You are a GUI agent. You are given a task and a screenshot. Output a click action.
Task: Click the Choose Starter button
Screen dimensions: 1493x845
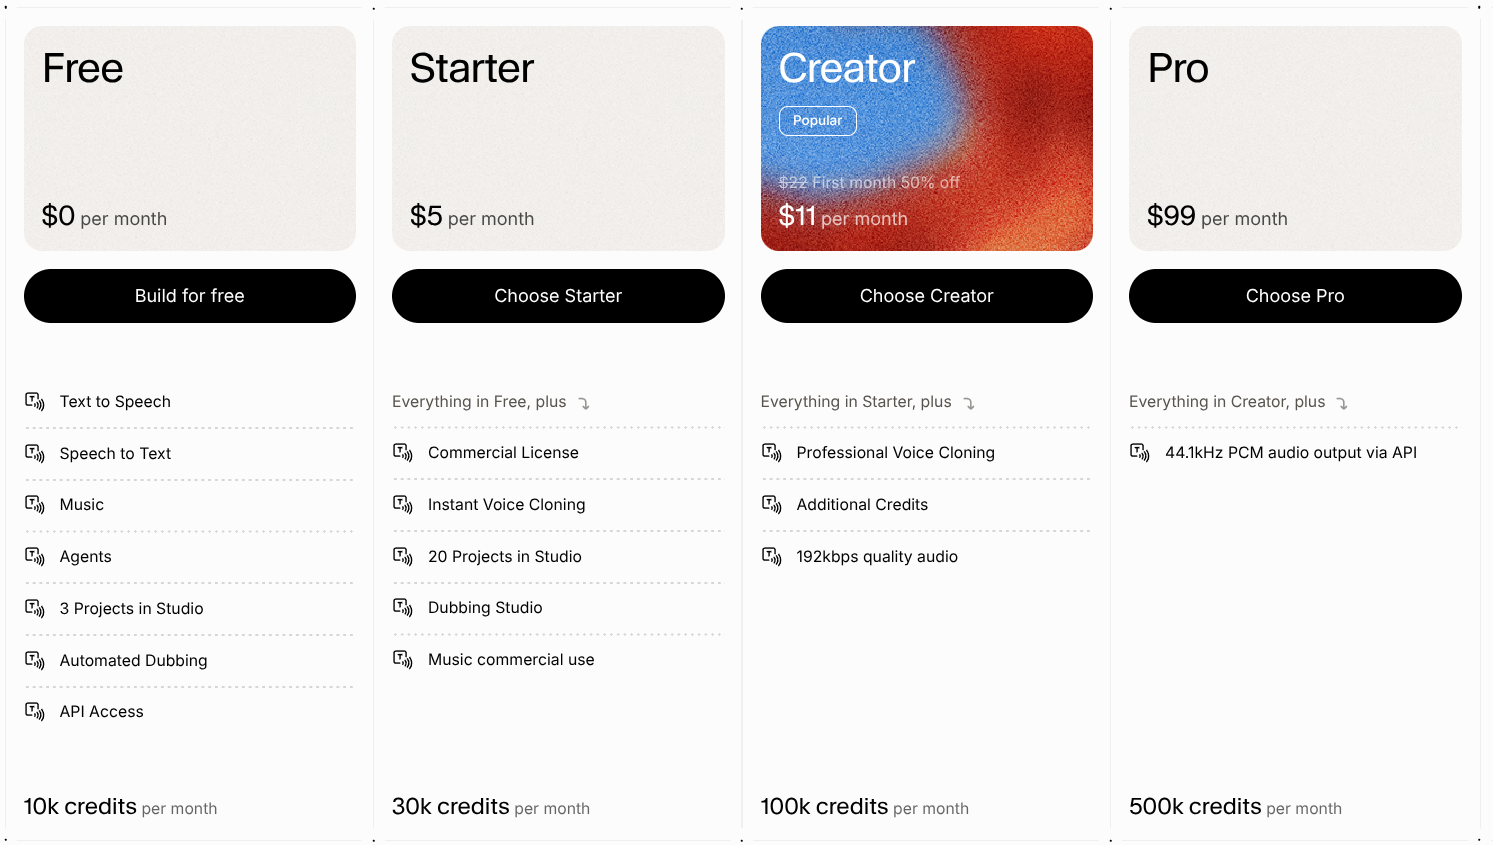tap(558, 296)
